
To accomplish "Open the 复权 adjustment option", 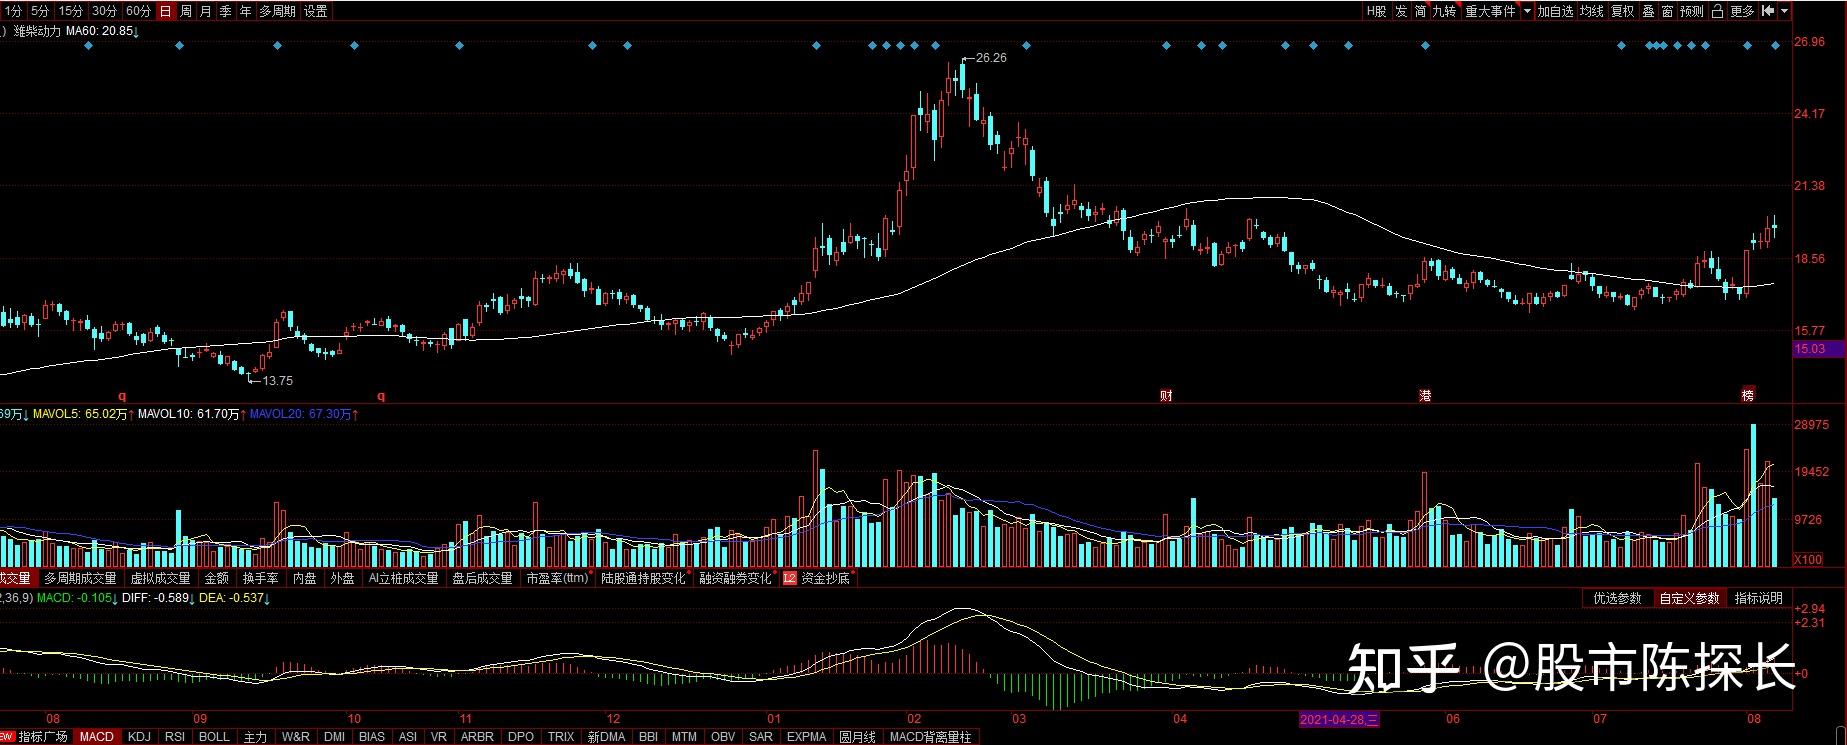I will 1622,11.
